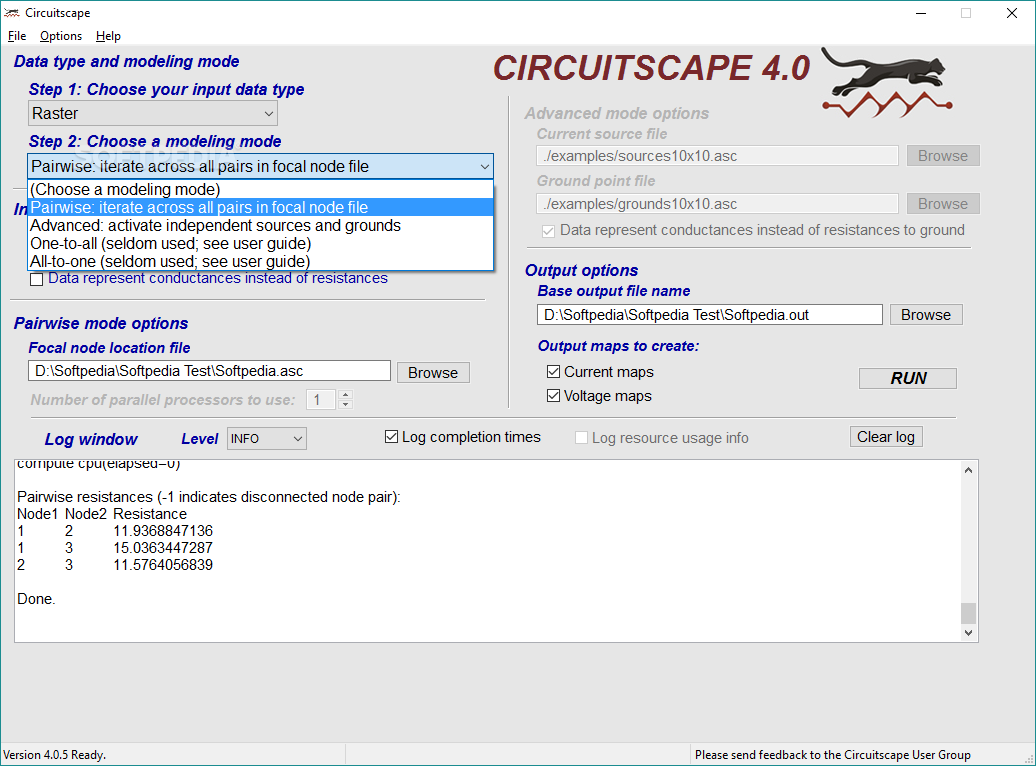Click the Current source file path field

point(718,156)
